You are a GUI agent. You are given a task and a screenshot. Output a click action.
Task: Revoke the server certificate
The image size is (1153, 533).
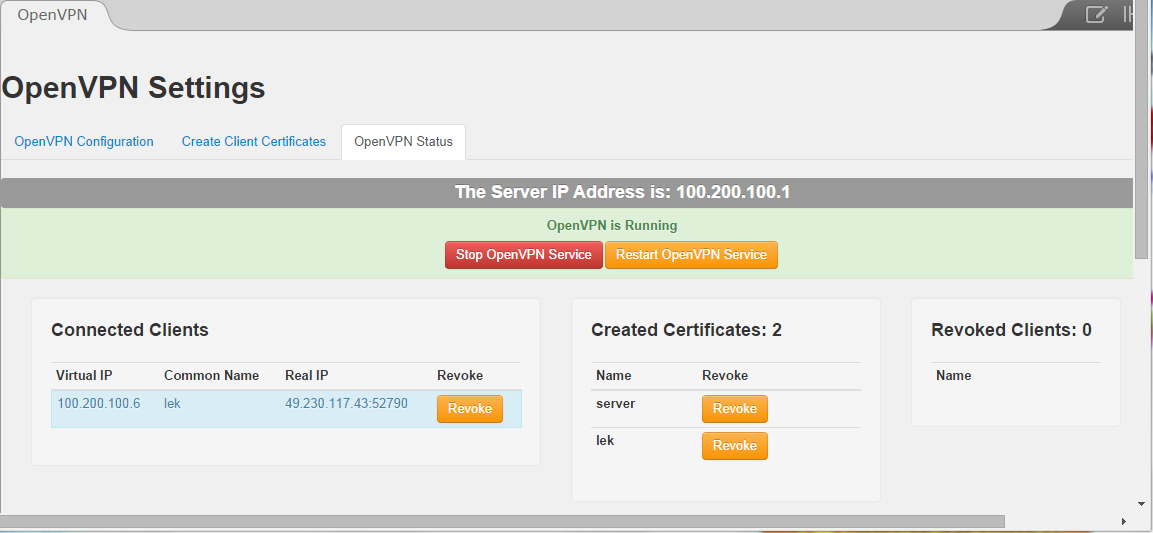click(735, 409)
